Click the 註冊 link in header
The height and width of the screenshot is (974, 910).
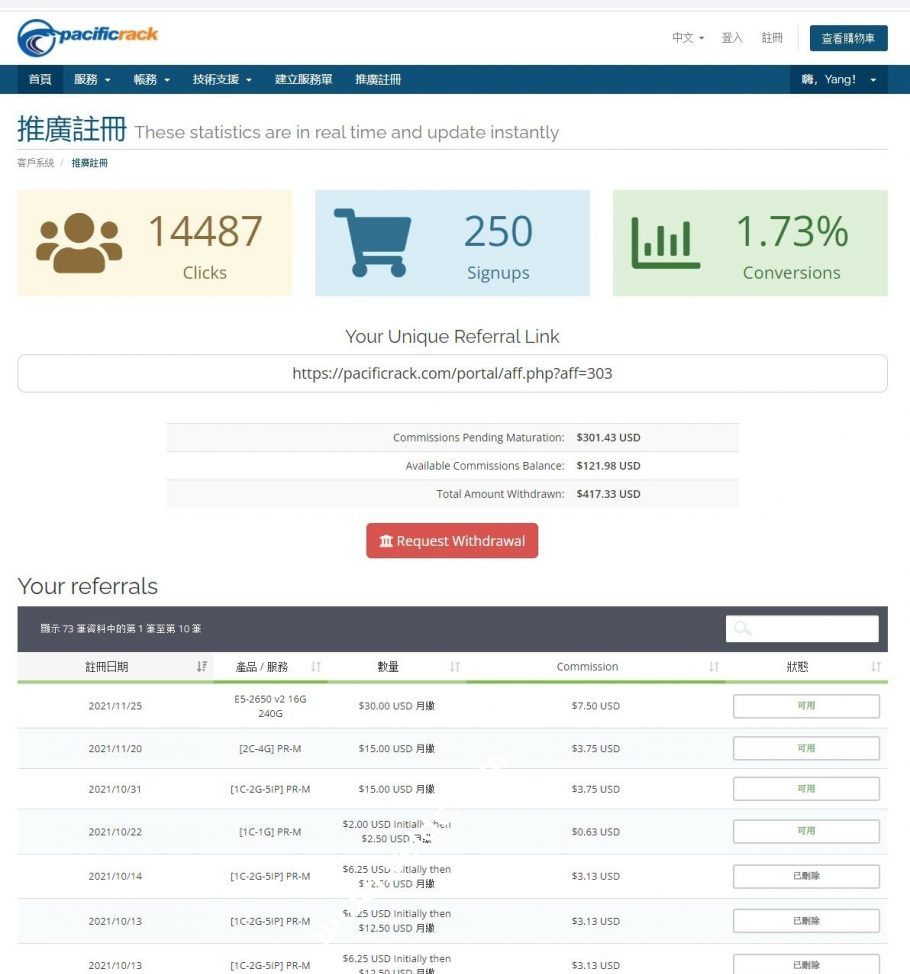click(771, 38)
